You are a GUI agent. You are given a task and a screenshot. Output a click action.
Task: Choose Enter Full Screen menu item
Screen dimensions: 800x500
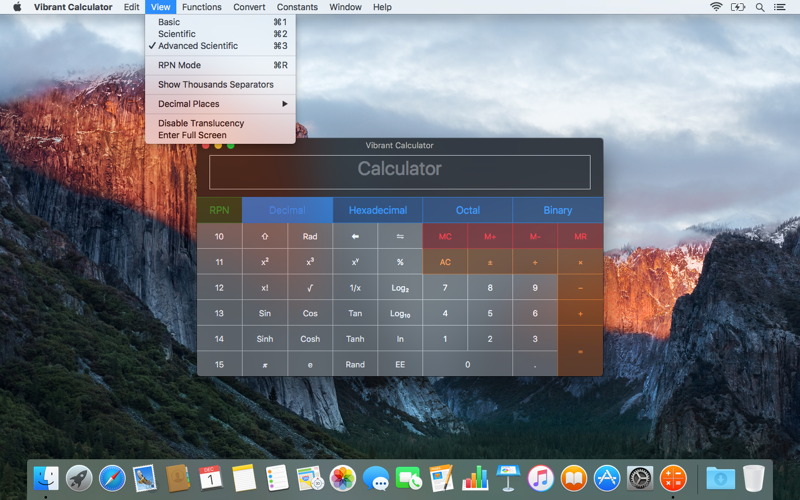click(220, 135)
